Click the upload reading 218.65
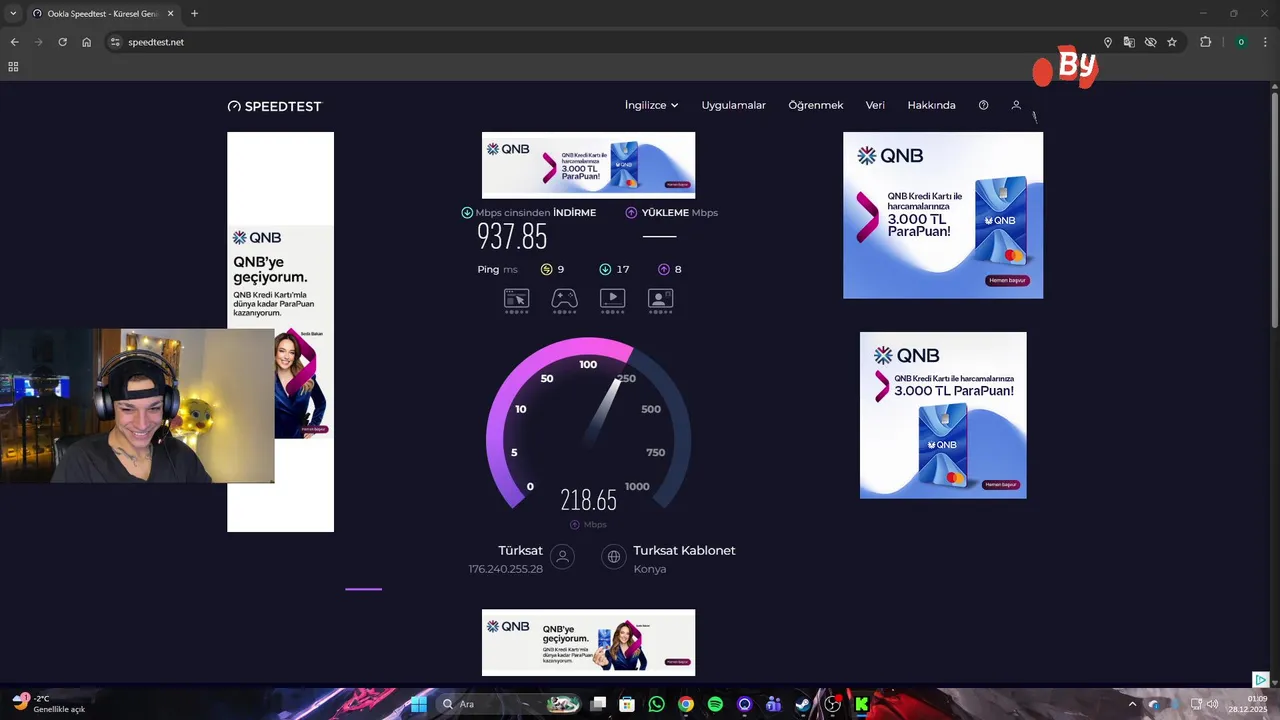Screen dimensions: 1280x720 pyautogui.click(x=588, y=500)
